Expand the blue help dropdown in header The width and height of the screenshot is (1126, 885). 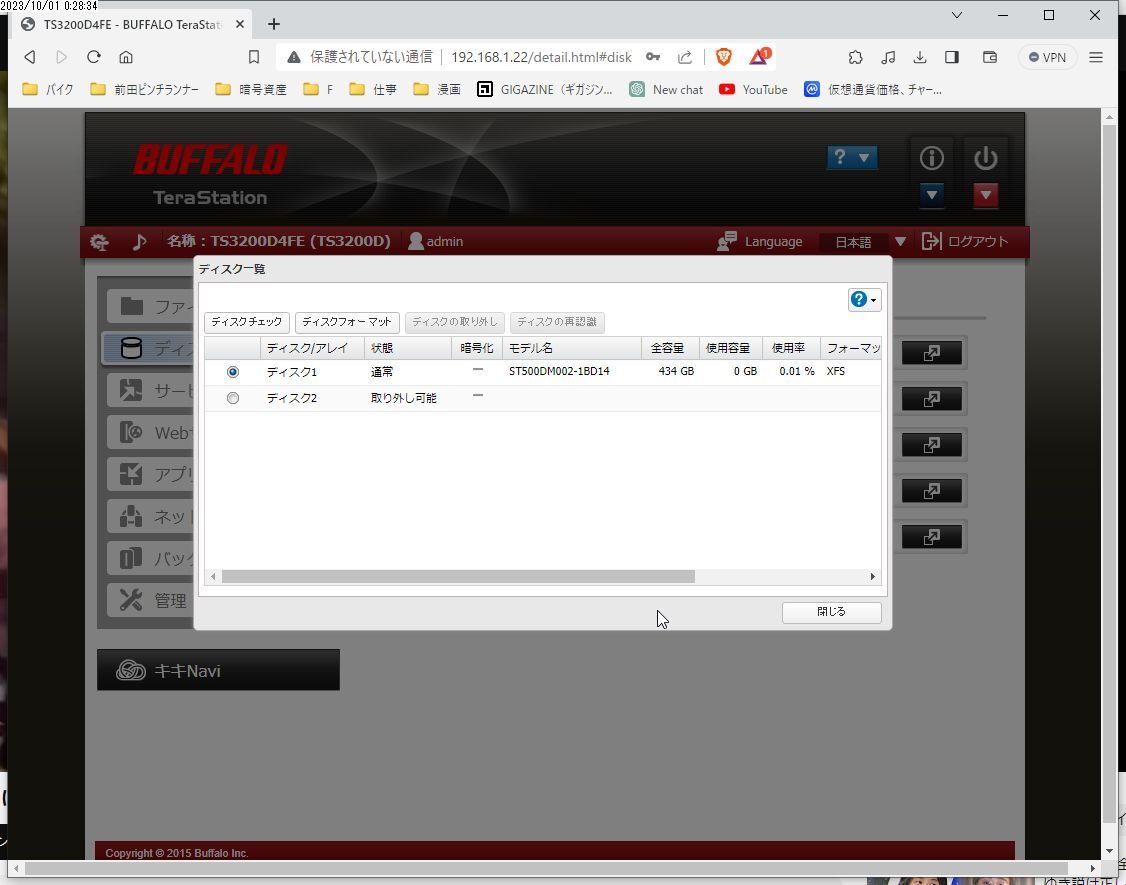pyautogui.click(x=852, y=157)
